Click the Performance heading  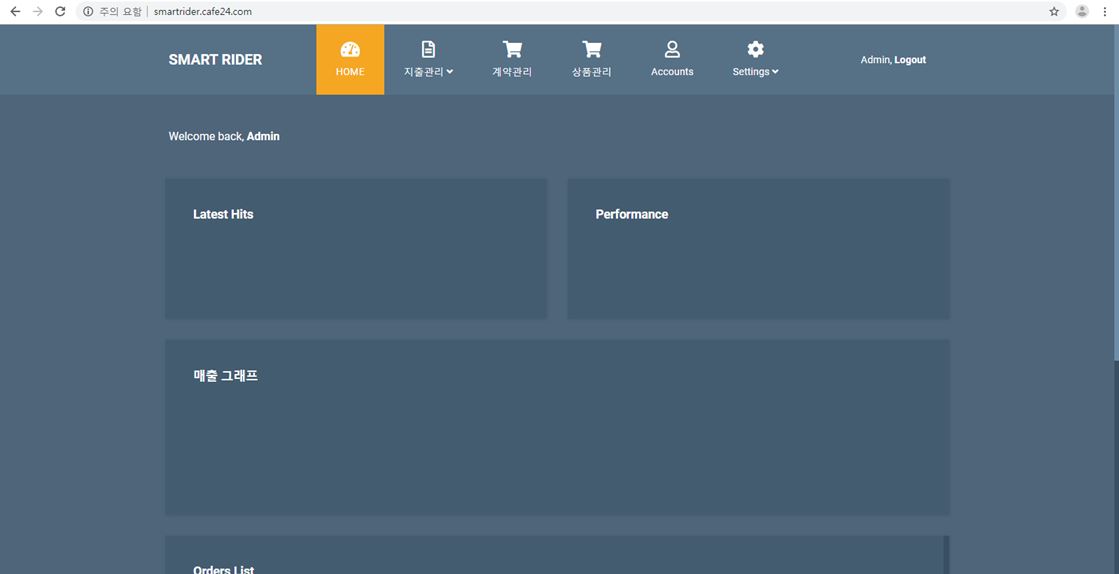(x=632, y=214)
